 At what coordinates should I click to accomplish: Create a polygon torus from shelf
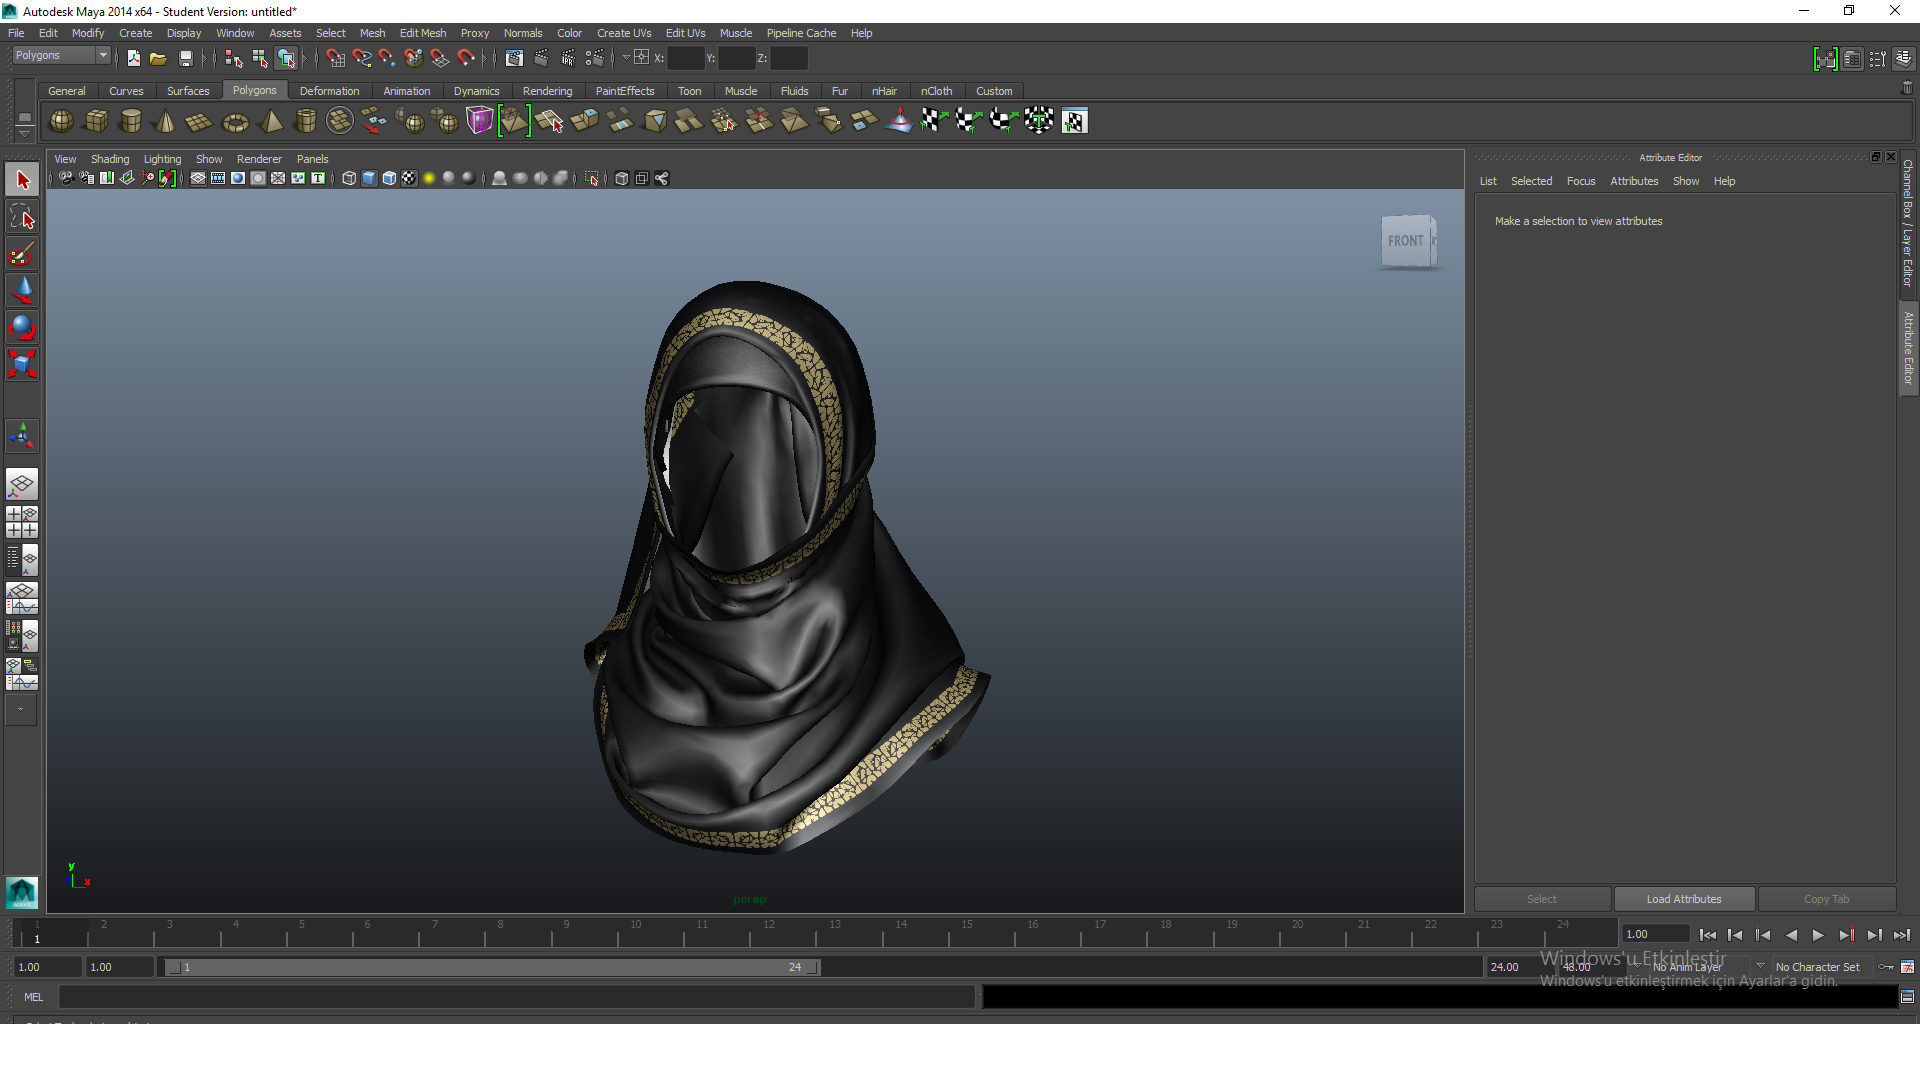click(x=235, y=122)
